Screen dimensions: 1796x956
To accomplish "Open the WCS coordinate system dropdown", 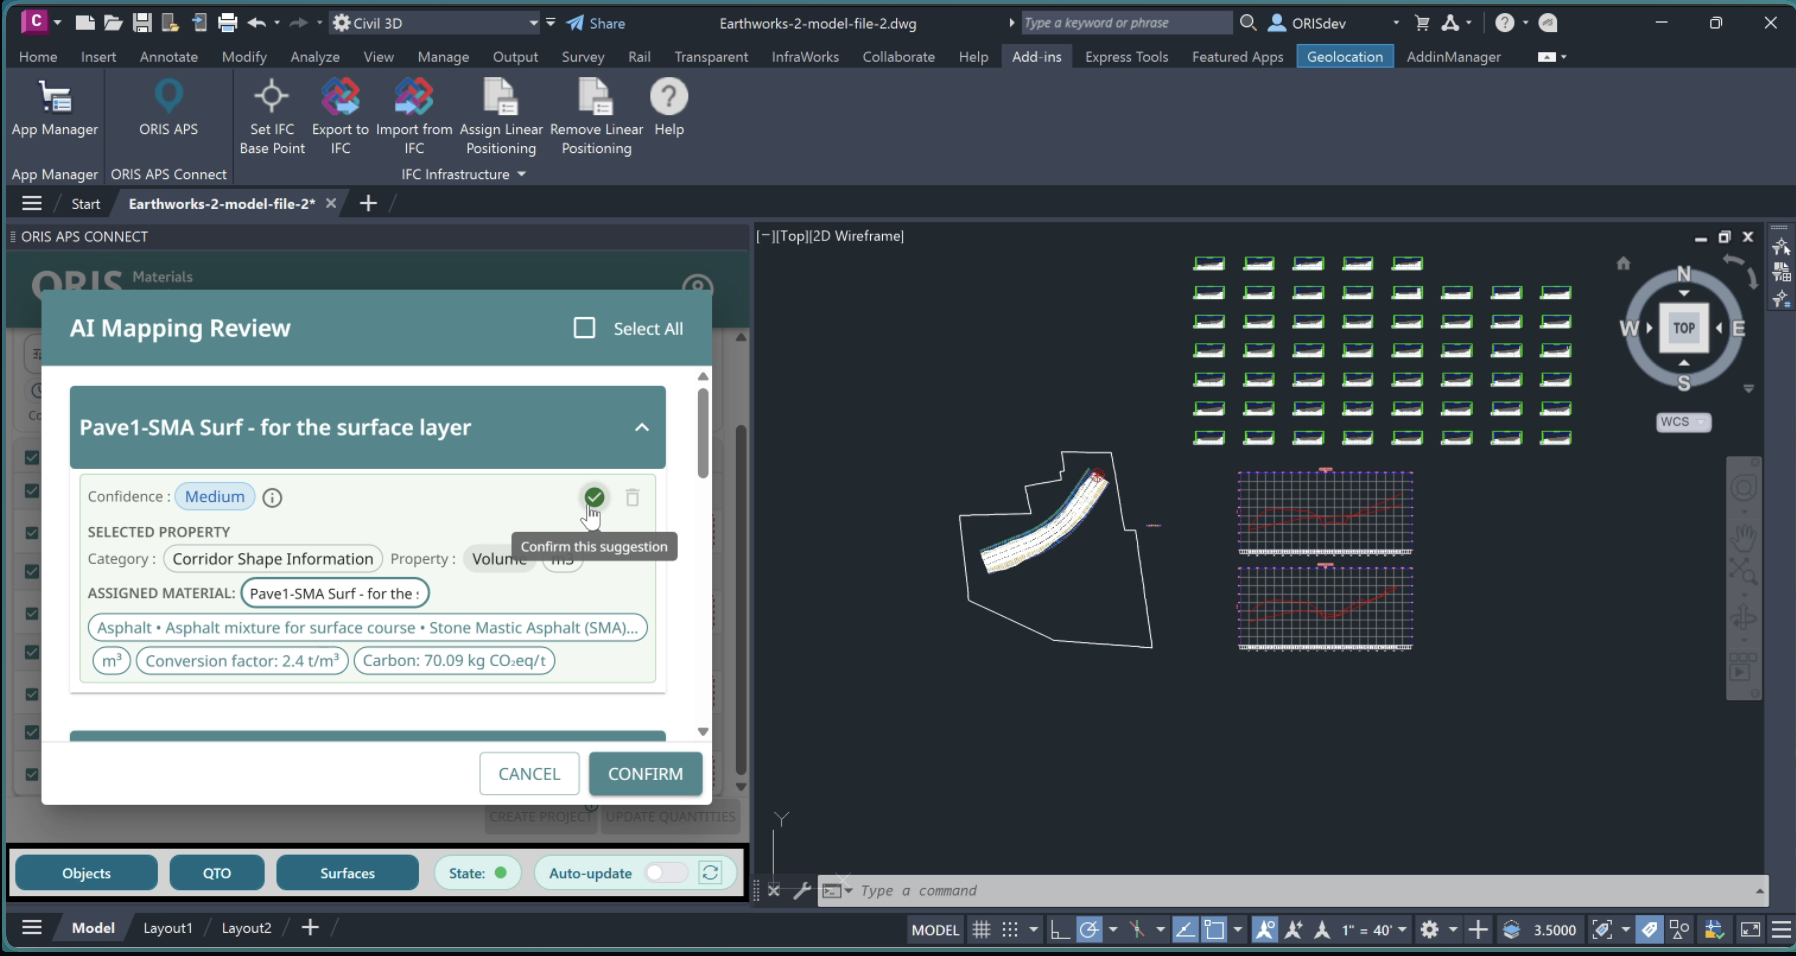I will pos(1684,422).
